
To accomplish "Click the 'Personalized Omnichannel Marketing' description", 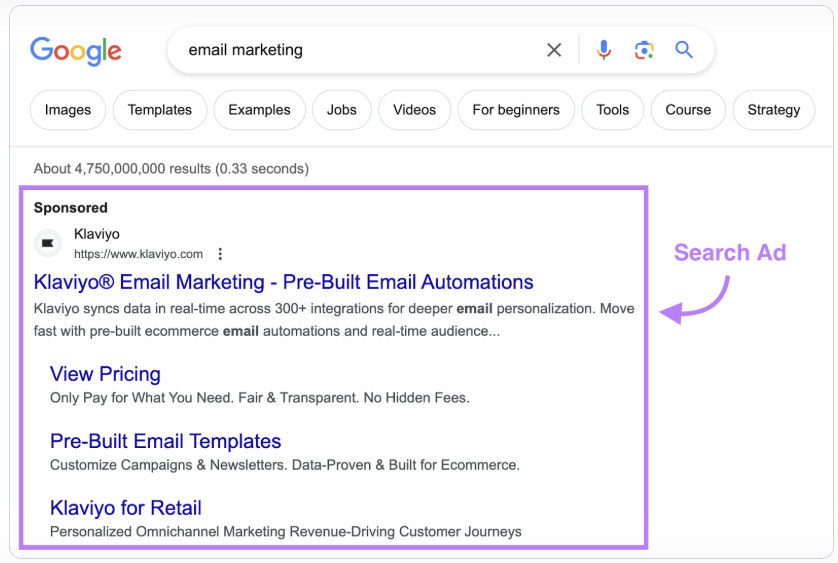I will (x=286, y=532).
